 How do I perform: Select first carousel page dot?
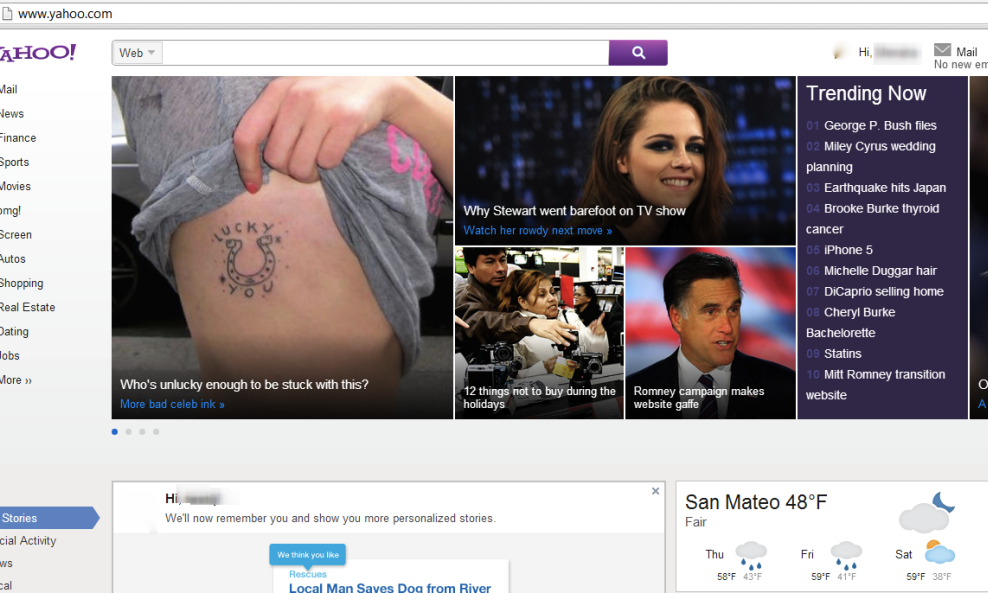[x=115, y=432]
